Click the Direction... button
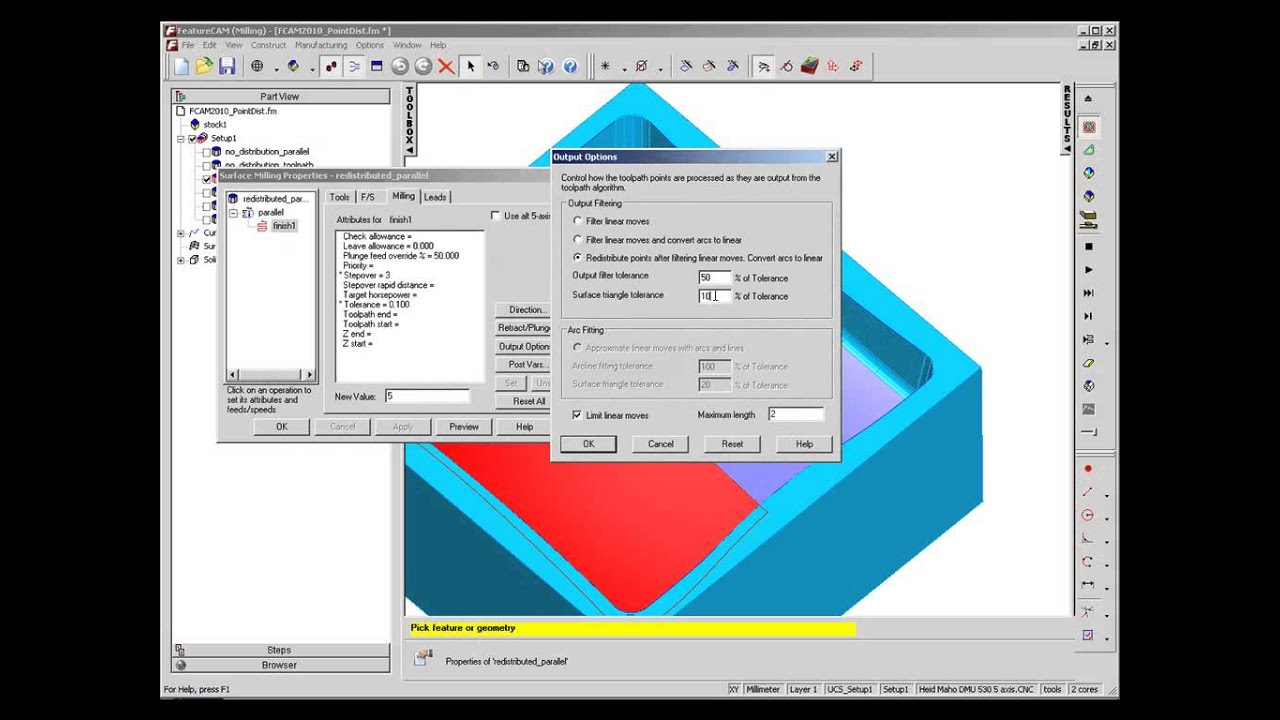Viewport: 1280px width, 720px height. 524,310
